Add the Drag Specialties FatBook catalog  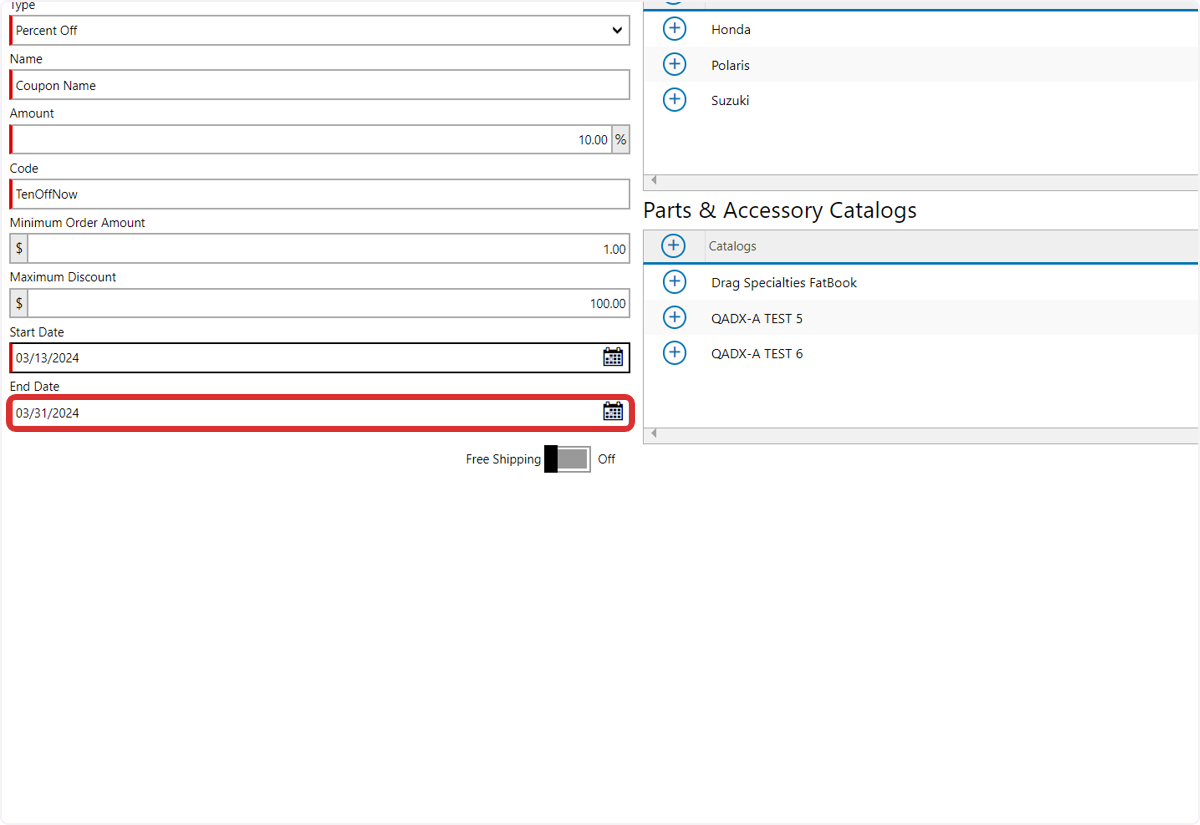(675, 282)
